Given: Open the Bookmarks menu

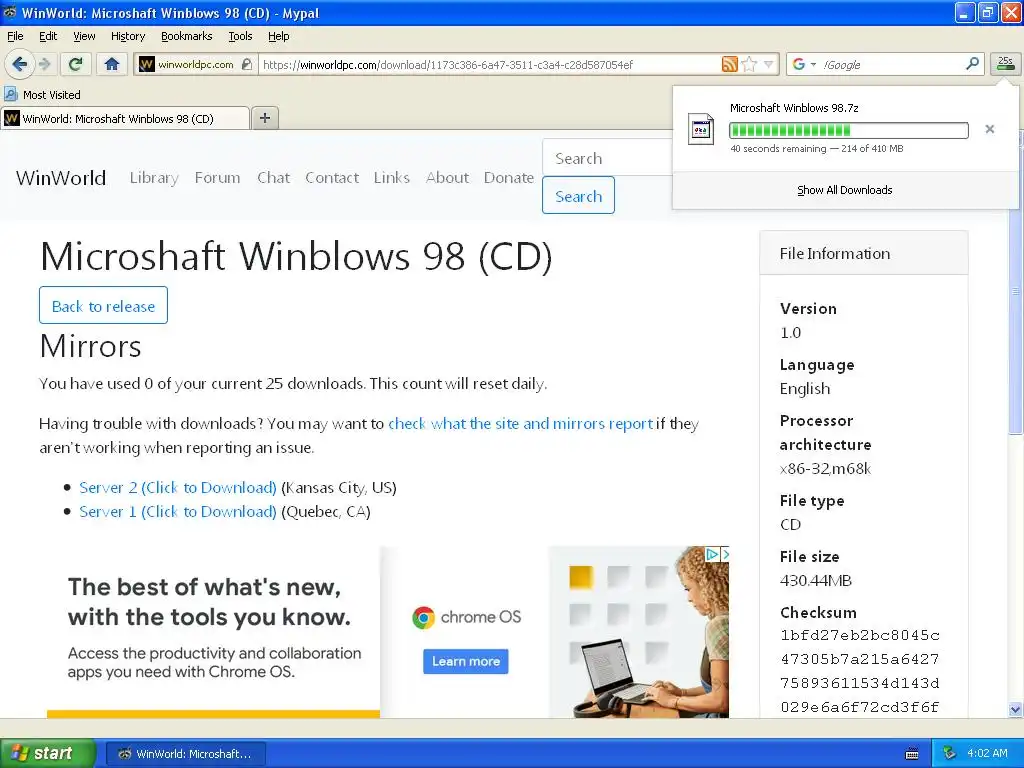Looking at the screenshot, I should 187,36.
